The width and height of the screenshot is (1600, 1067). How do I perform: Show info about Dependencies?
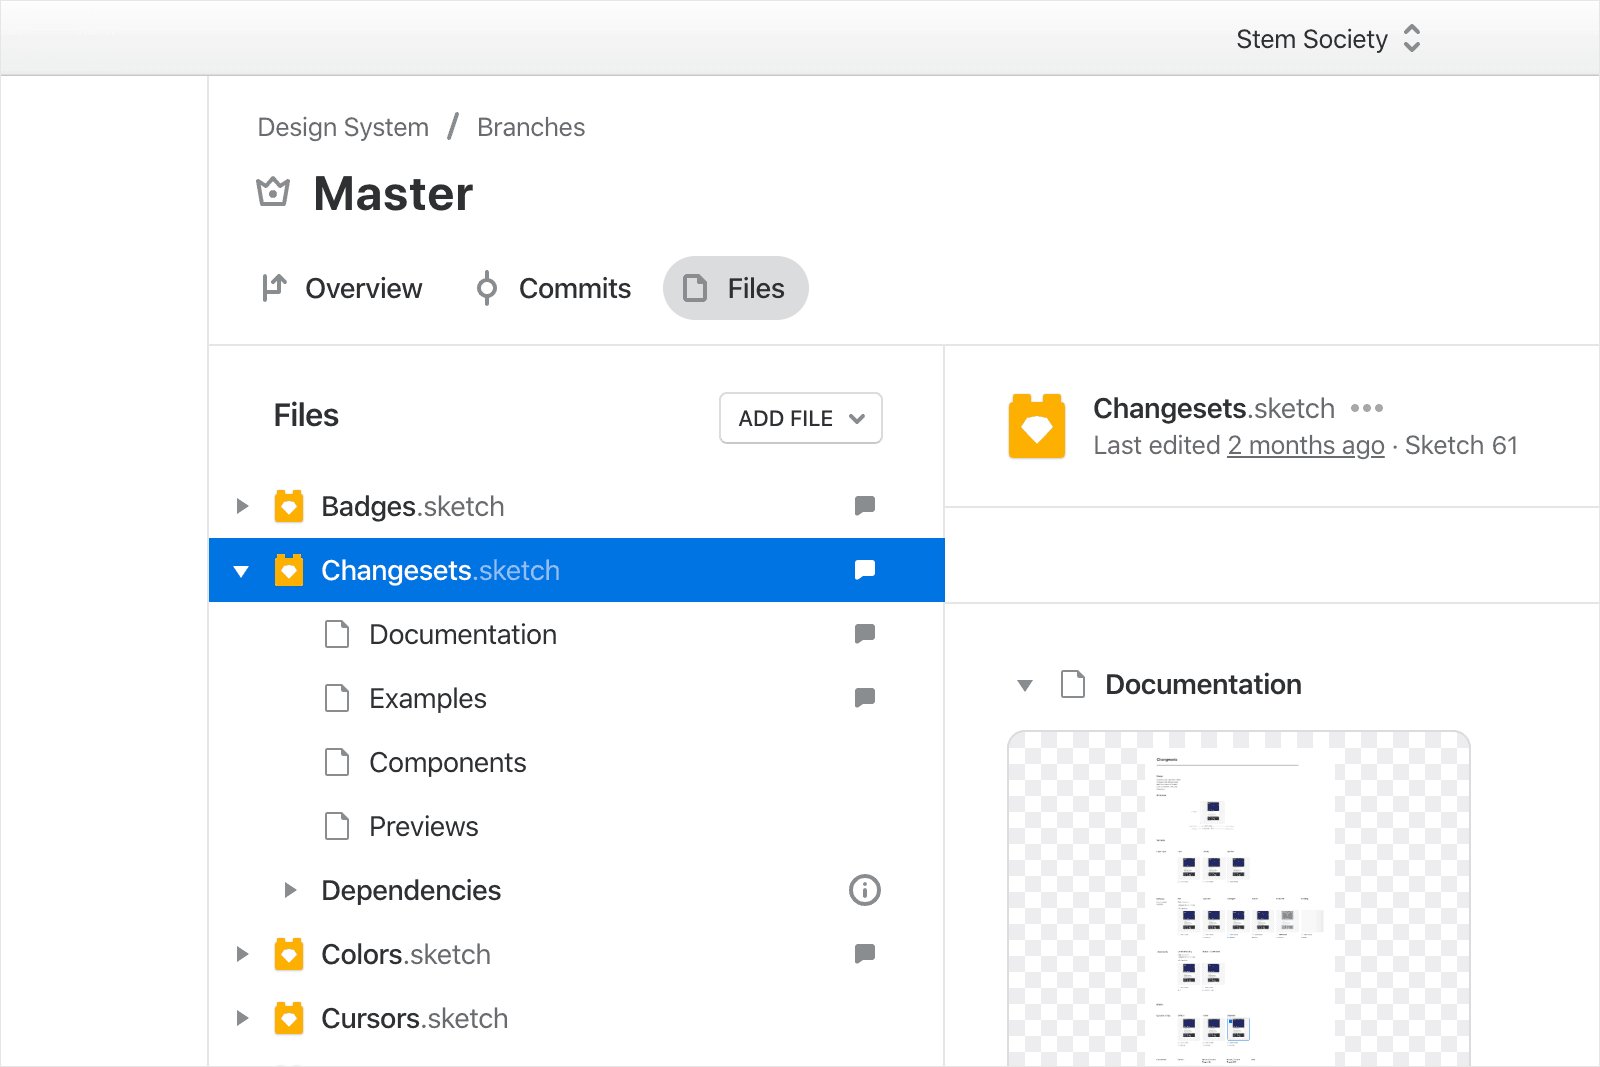pyautogui.click(x=865, y=890)
